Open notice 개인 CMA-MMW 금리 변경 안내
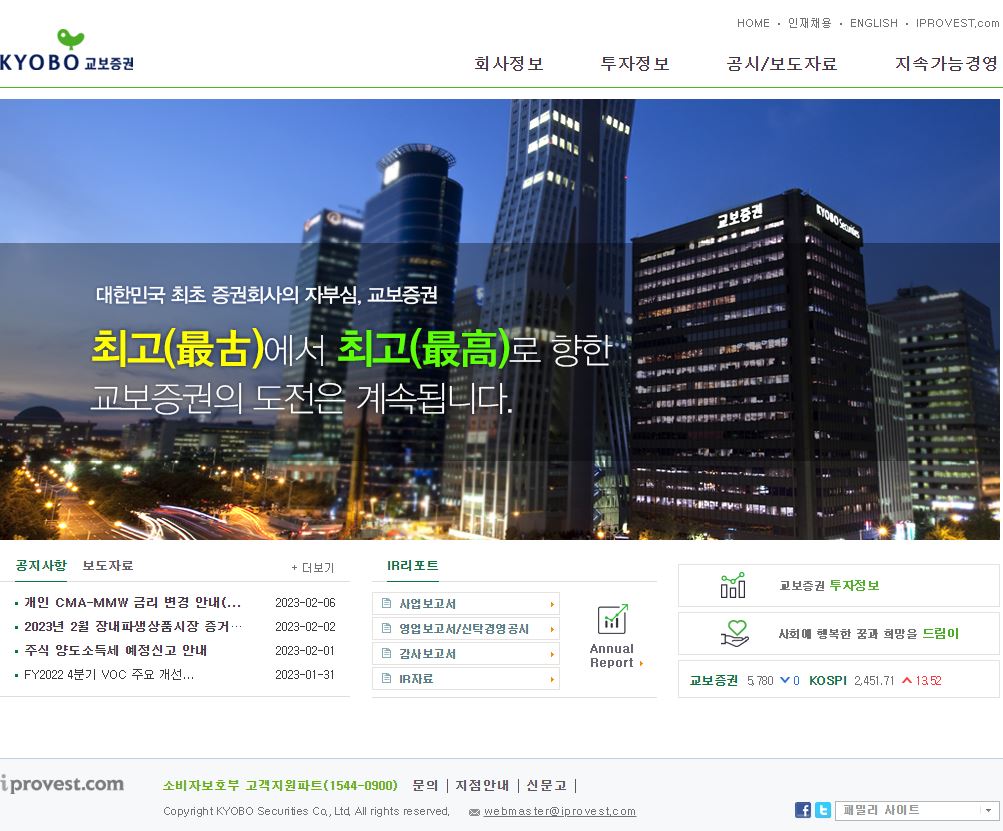Image resolution: width=1003 pixels, height=831 pixels. [x=132, y=603]
